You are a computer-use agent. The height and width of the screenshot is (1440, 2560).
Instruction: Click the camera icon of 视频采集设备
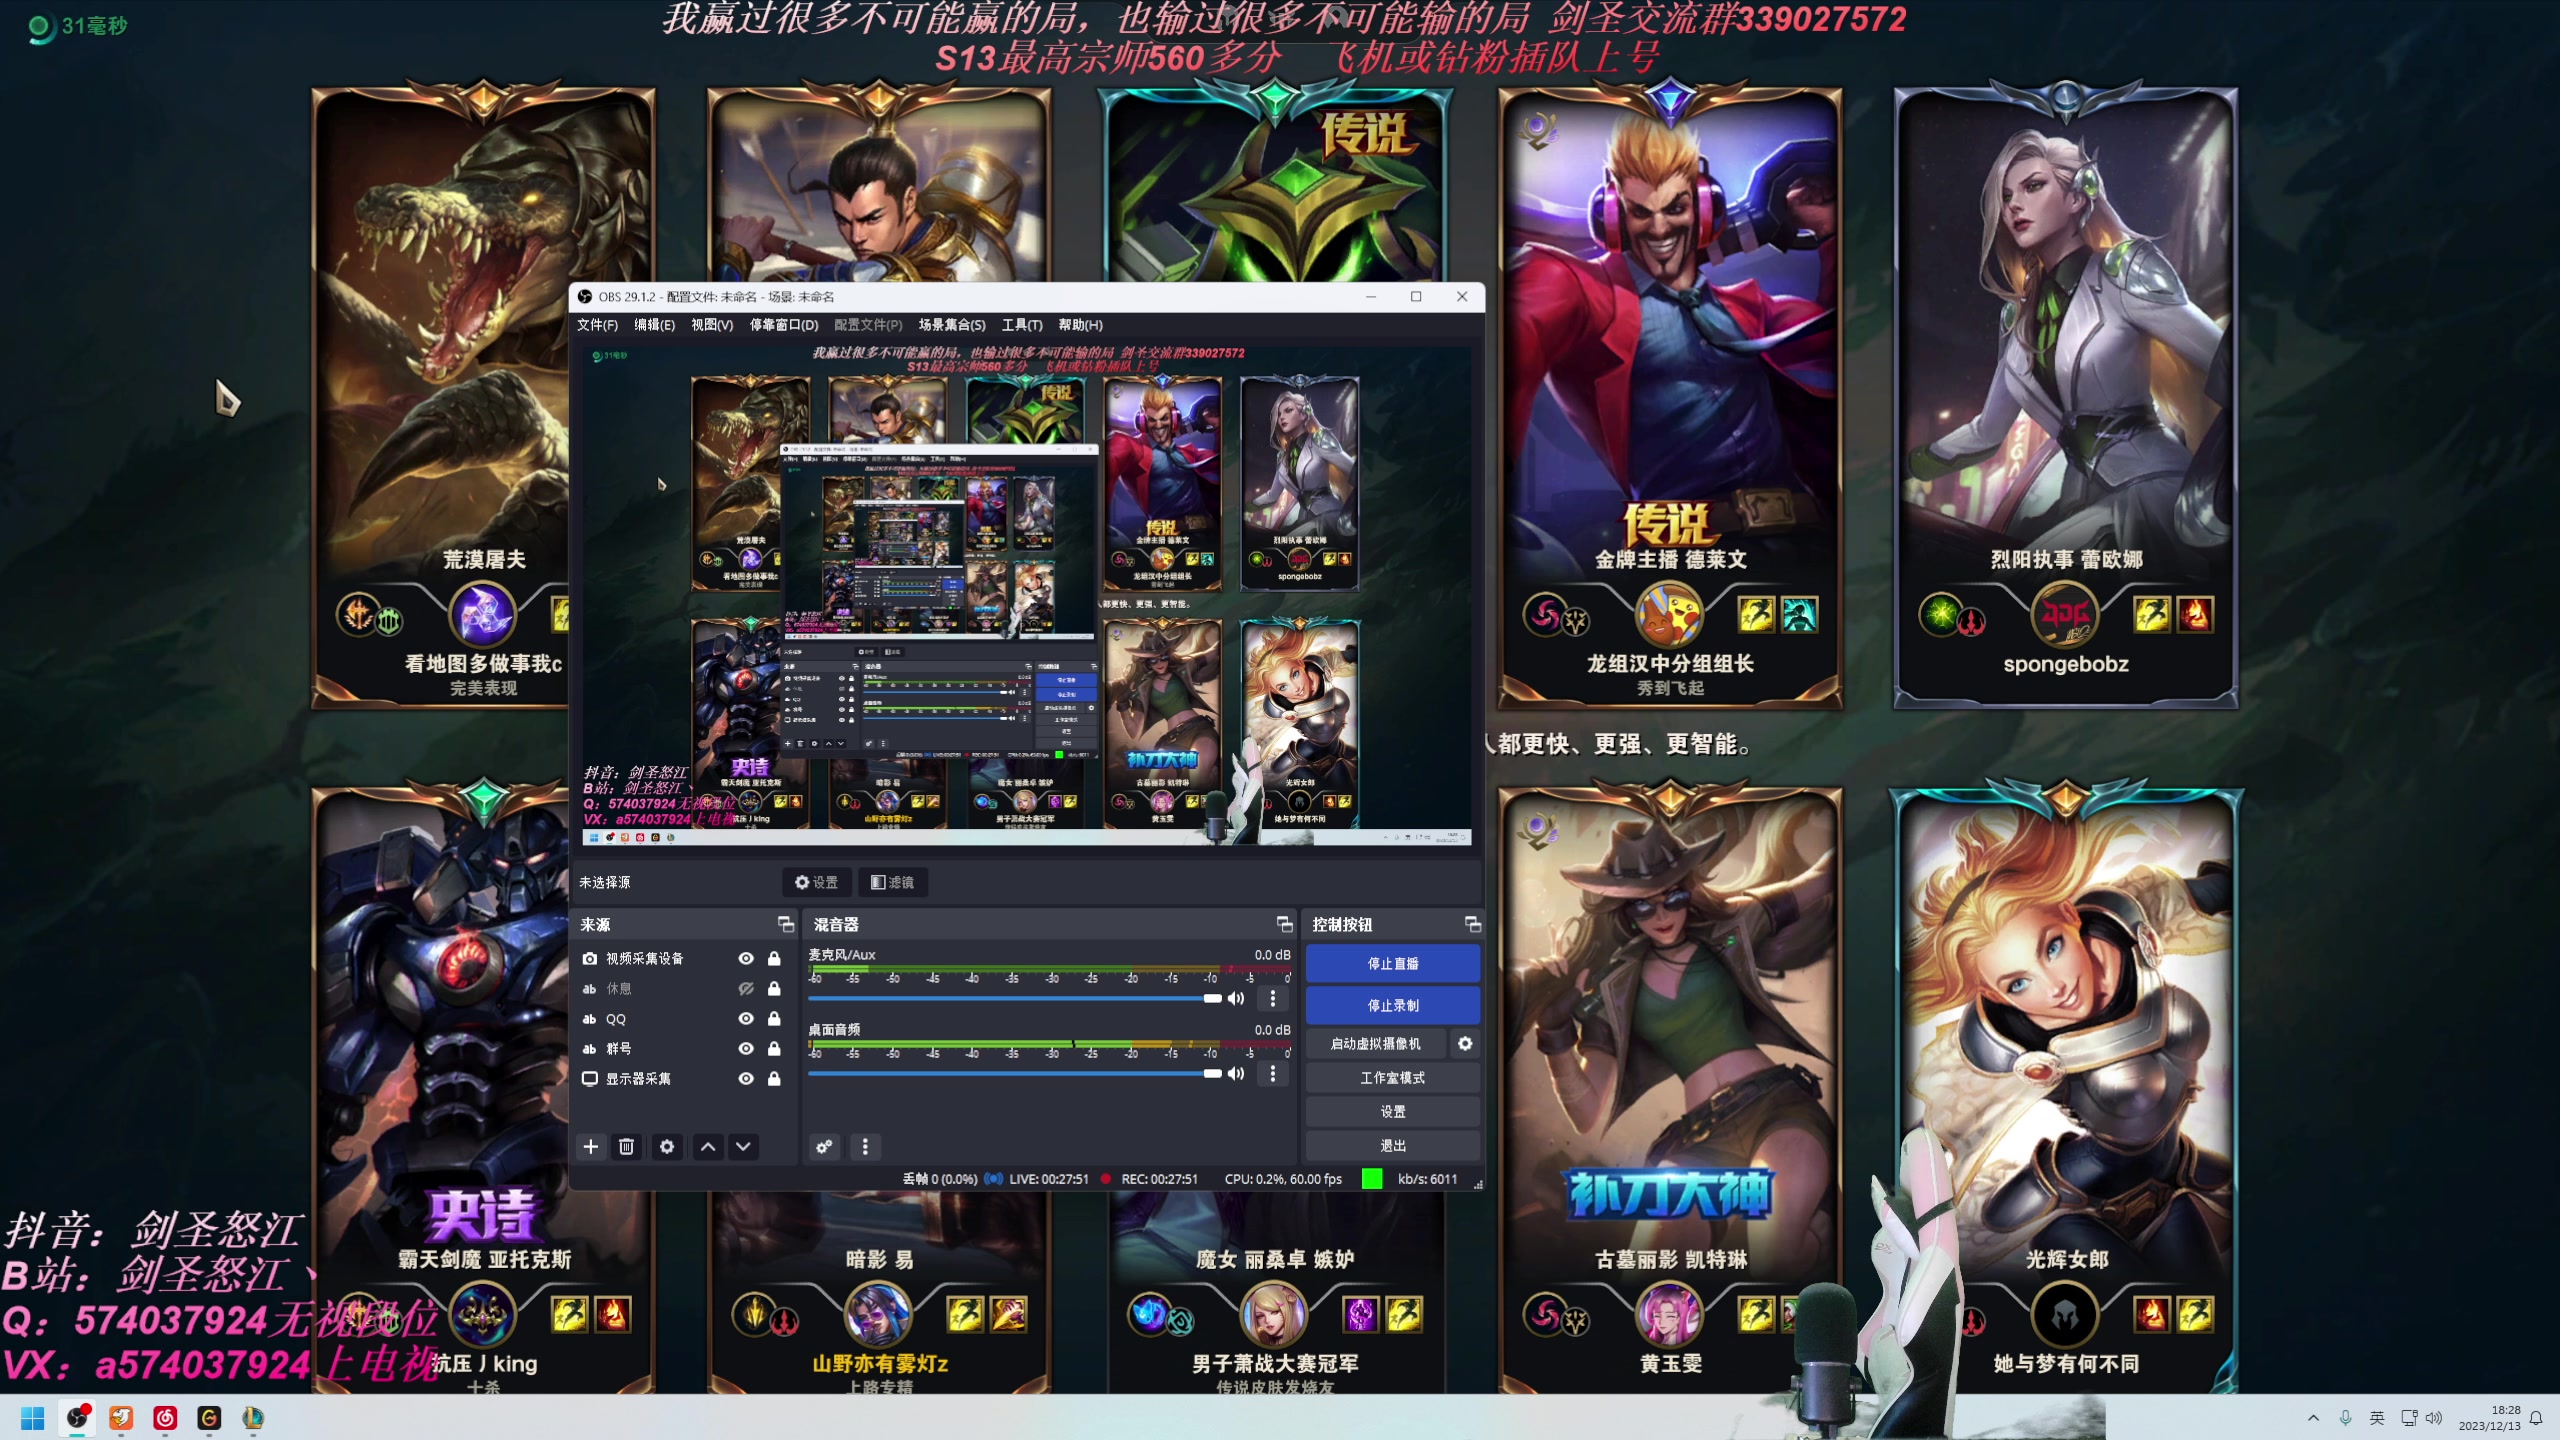(x=590, y=958)
